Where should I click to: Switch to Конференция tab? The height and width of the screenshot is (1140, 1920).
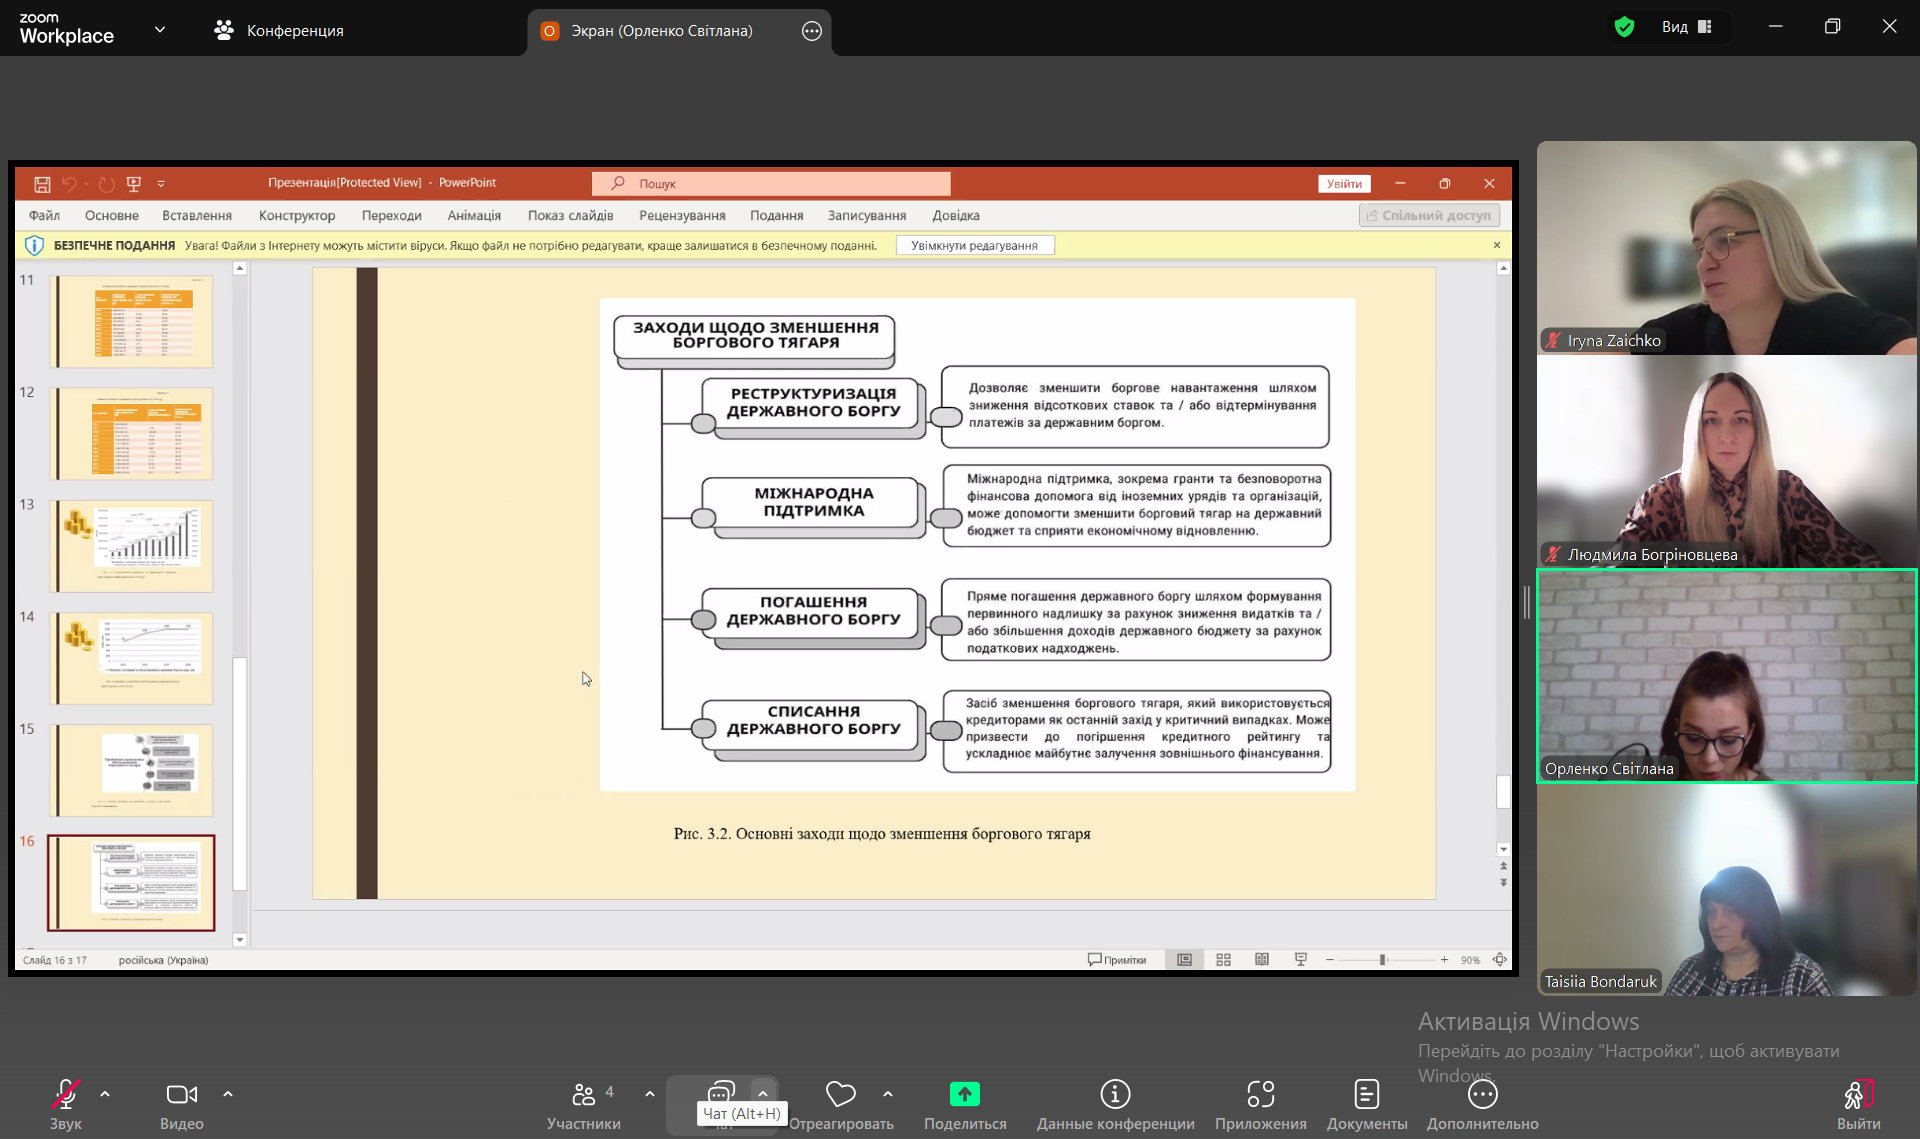(279, 31)
